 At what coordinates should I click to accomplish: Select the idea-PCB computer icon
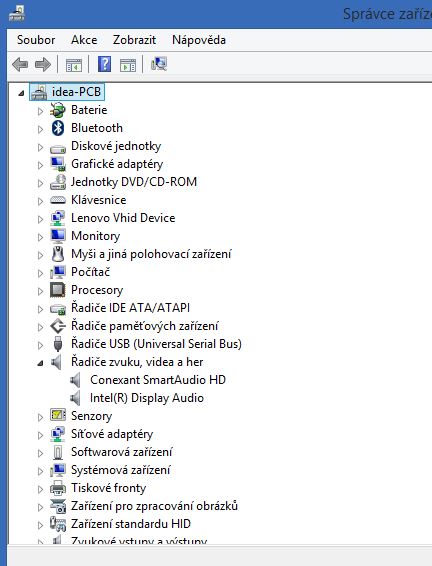point(39,92)
